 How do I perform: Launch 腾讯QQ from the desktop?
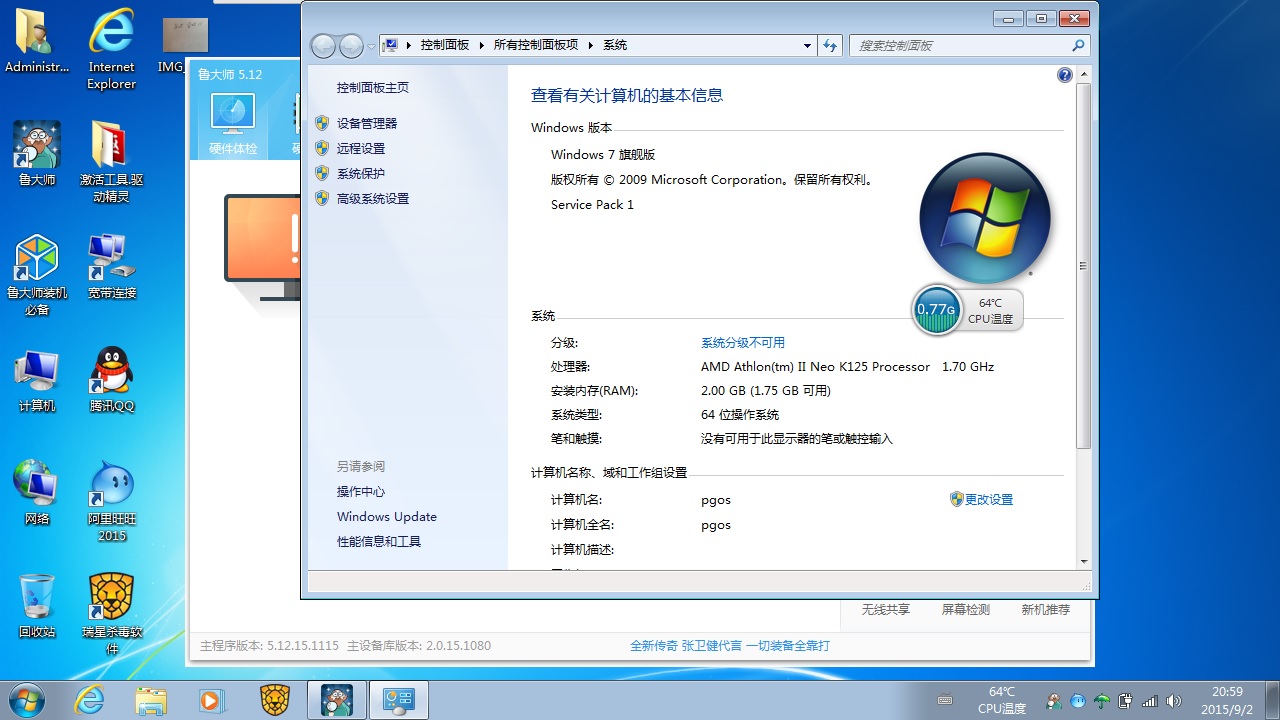[111, 381]
